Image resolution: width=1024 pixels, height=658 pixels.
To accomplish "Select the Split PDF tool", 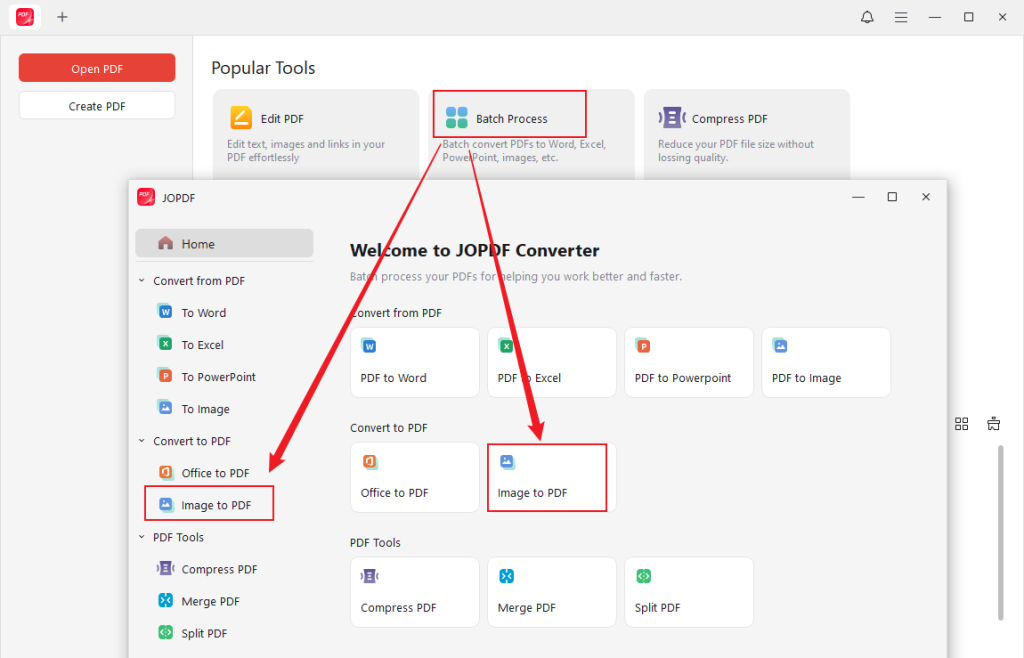I will tap(688, 592).
